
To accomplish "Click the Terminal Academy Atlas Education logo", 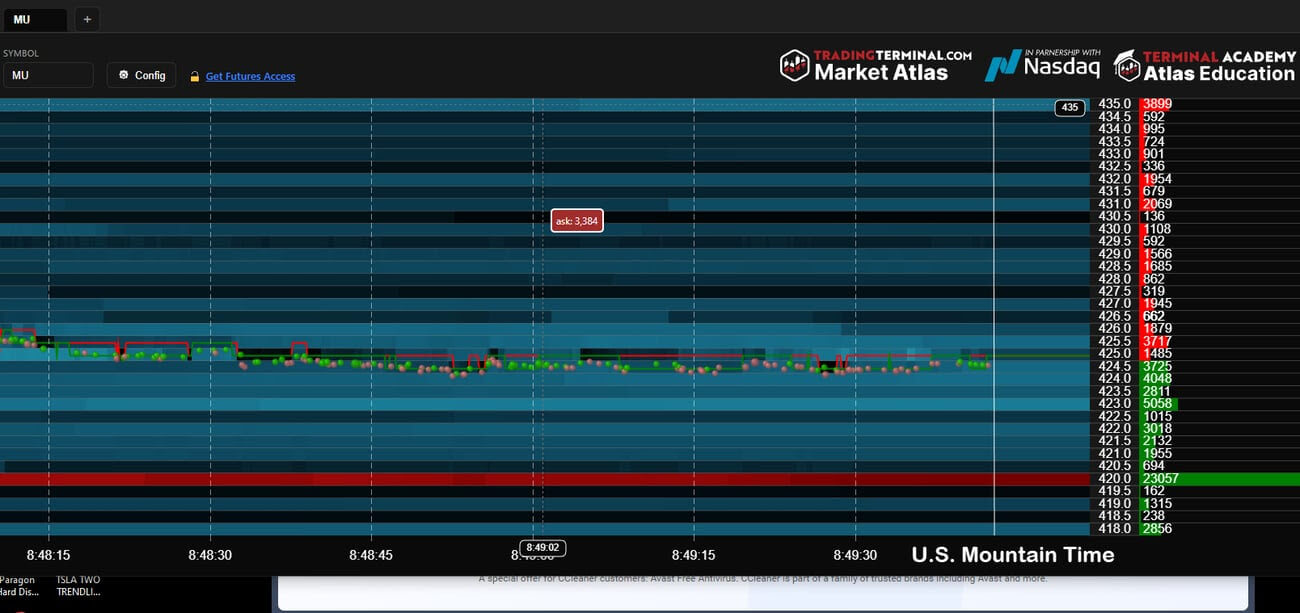I will (x=1204, y=65).
